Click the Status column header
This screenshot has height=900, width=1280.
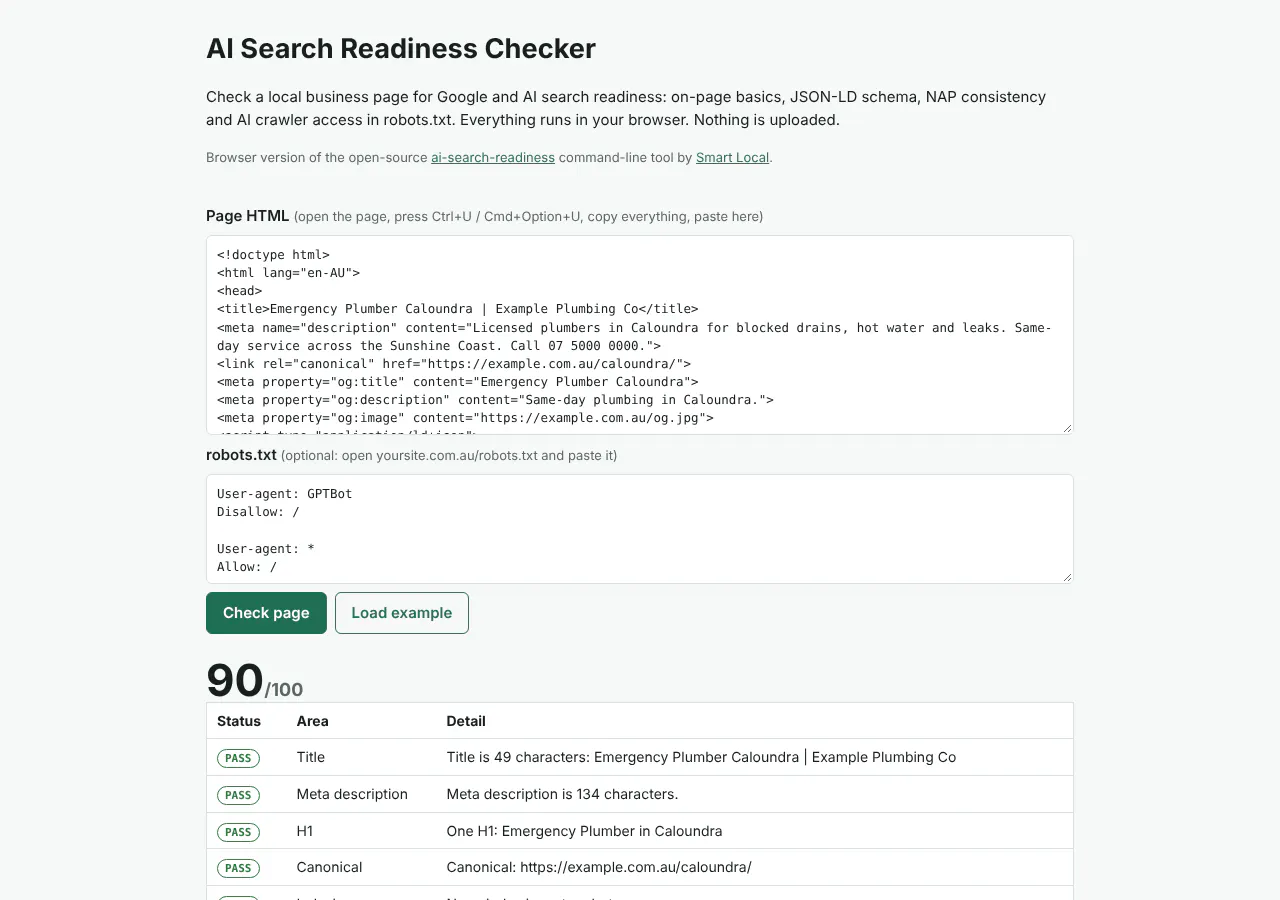tap(239, 721)
